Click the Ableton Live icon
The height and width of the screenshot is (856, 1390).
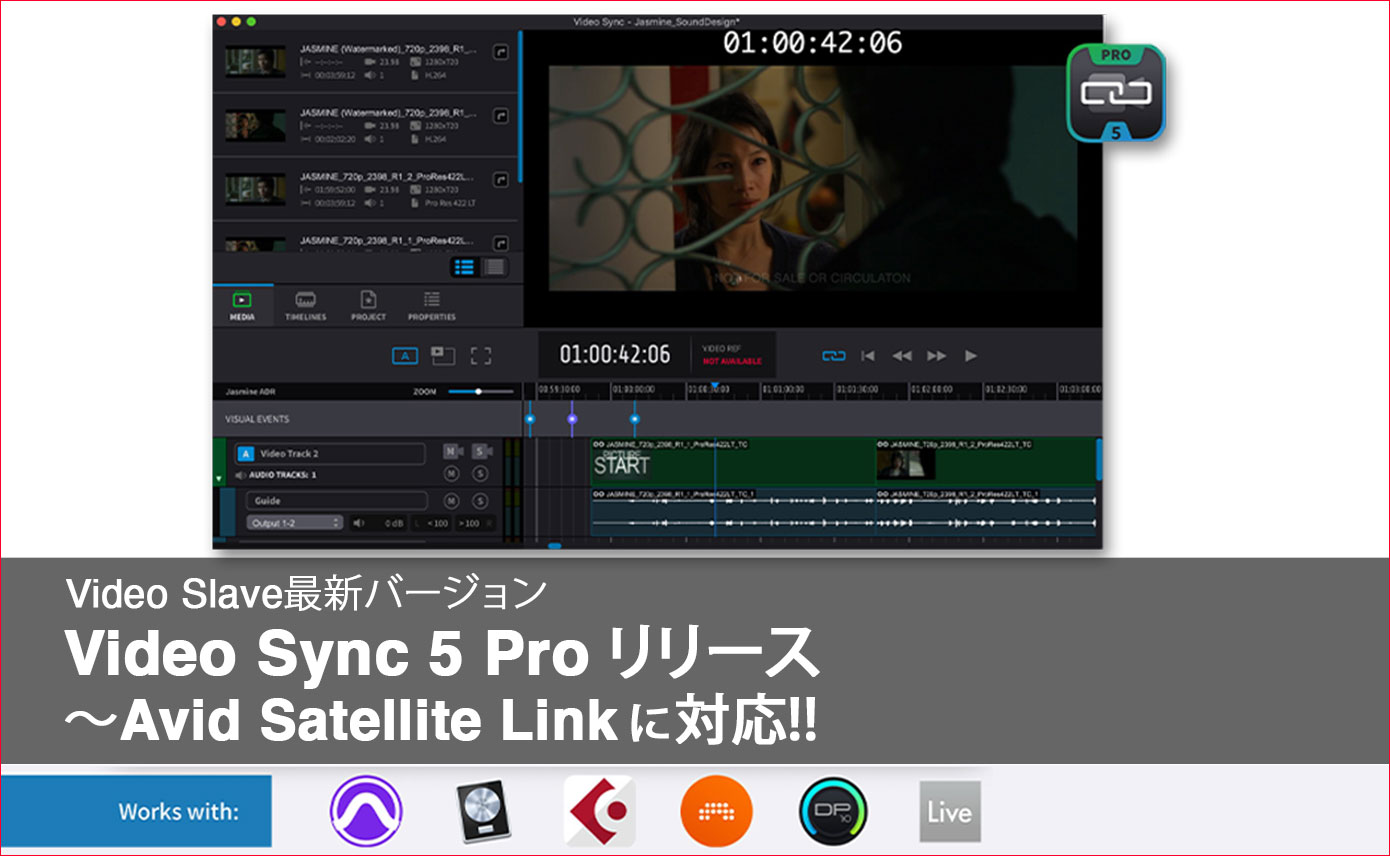pyautogui.click(x=950, y=812)
